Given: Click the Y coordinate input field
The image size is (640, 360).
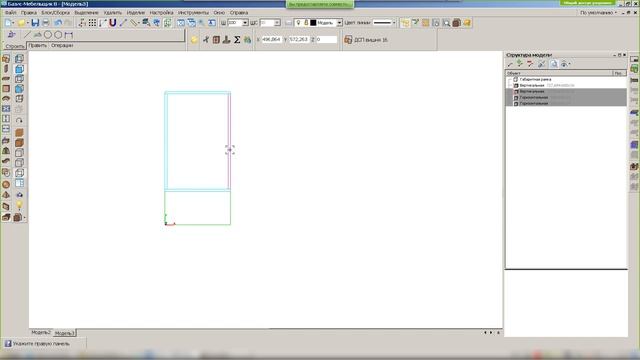Looking at the screenshot, I should pyautogui.click(x=299, y=40).
